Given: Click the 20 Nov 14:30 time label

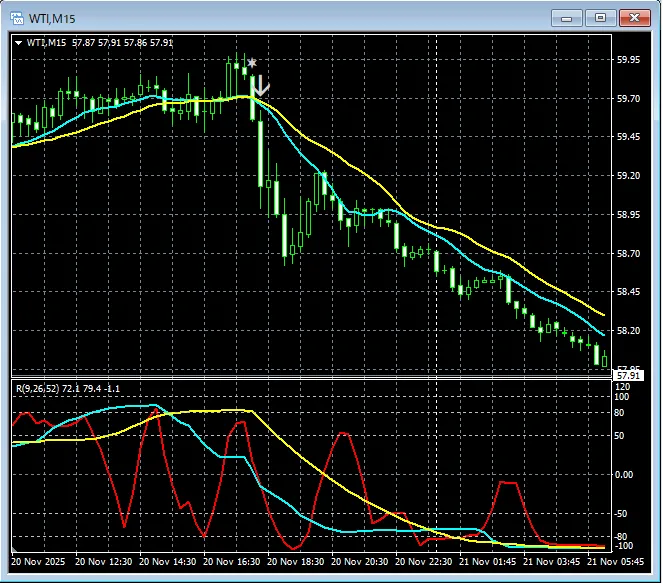Looking at the screenshot, I should (167, 562).
